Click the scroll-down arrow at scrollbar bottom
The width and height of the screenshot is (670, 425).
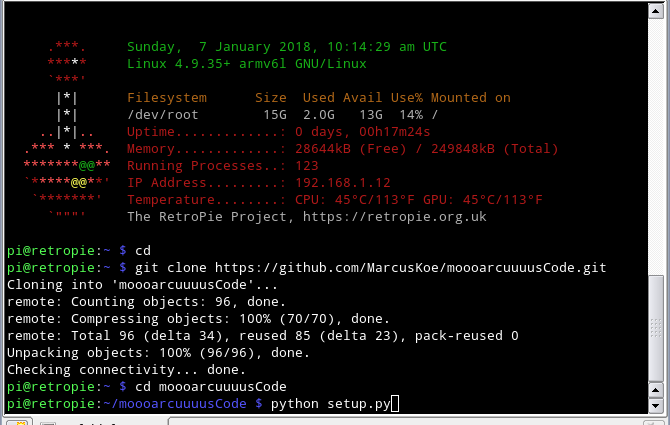[x=655, y=405]
